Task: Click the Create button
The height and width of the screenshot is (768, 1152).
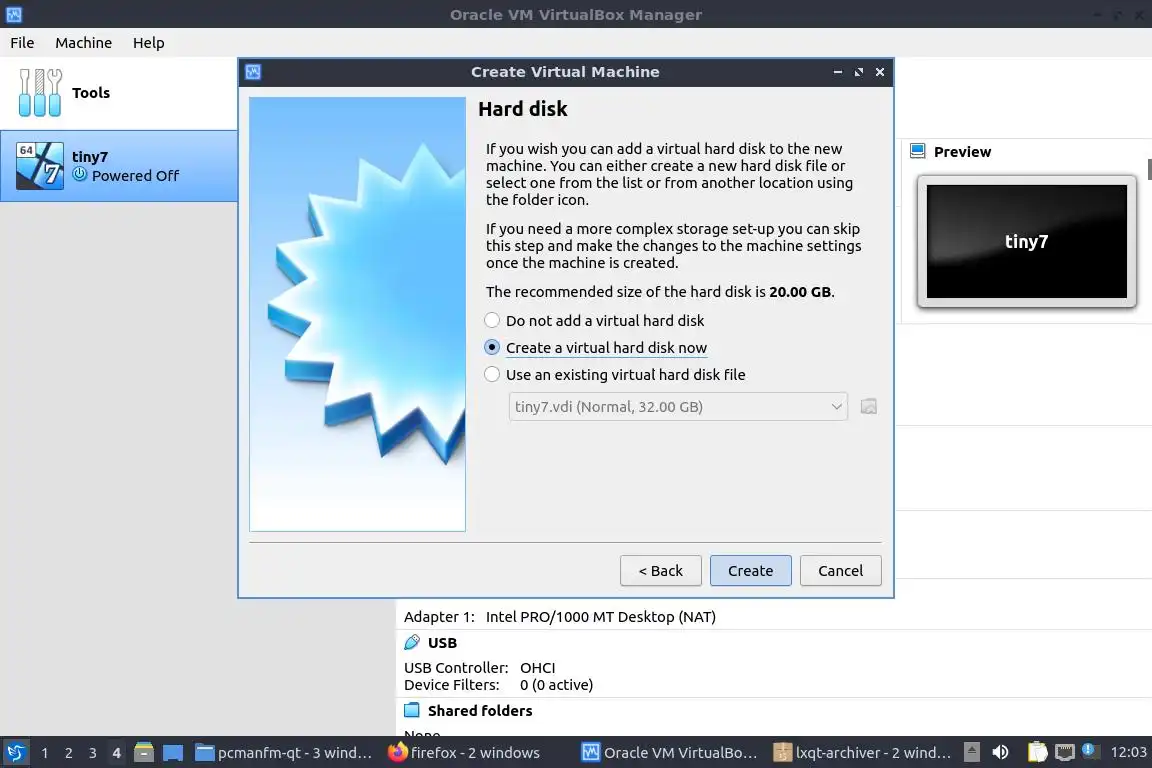Action: point(750,570)
